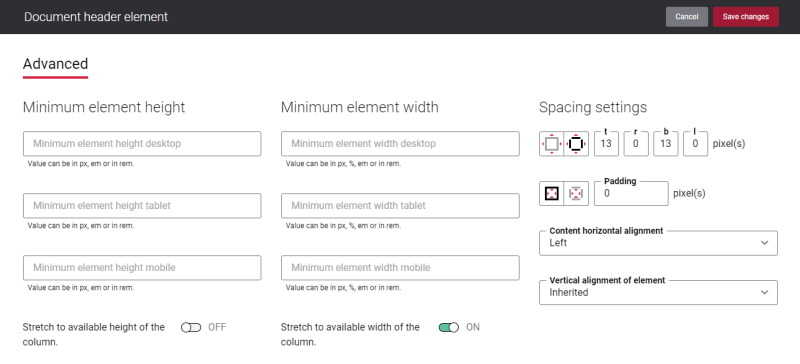Screen dimensions: 800x364
Task: Click the Padding value field
Action: pos(631,193)
